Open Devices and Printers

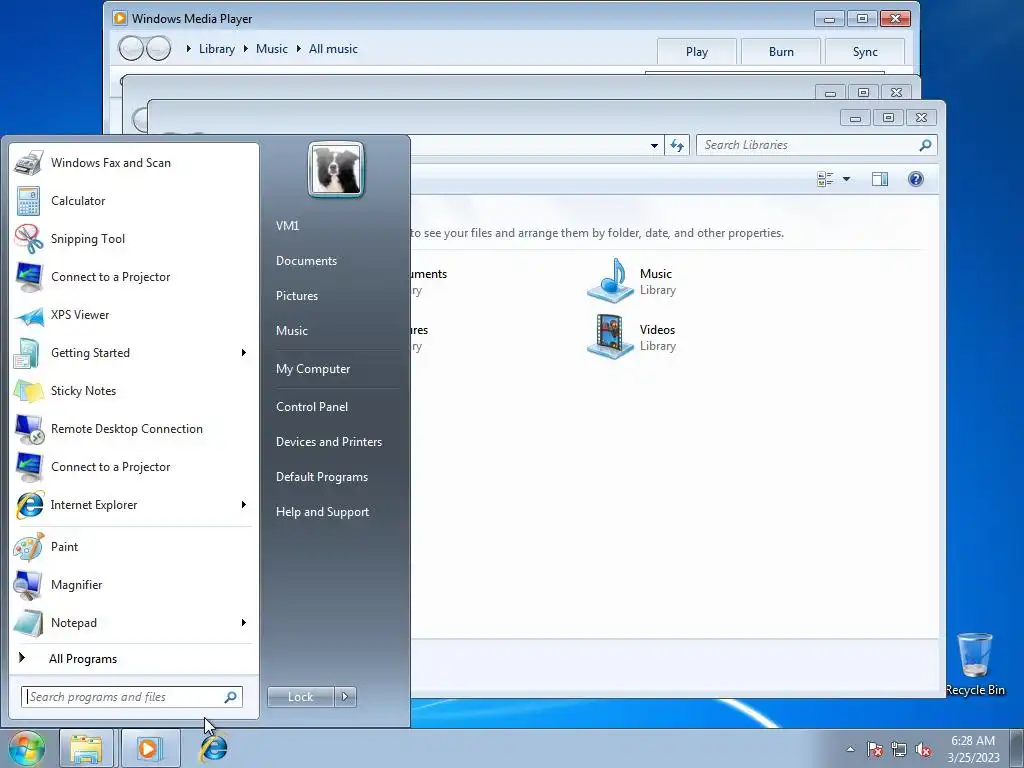[x=329, y=442]
